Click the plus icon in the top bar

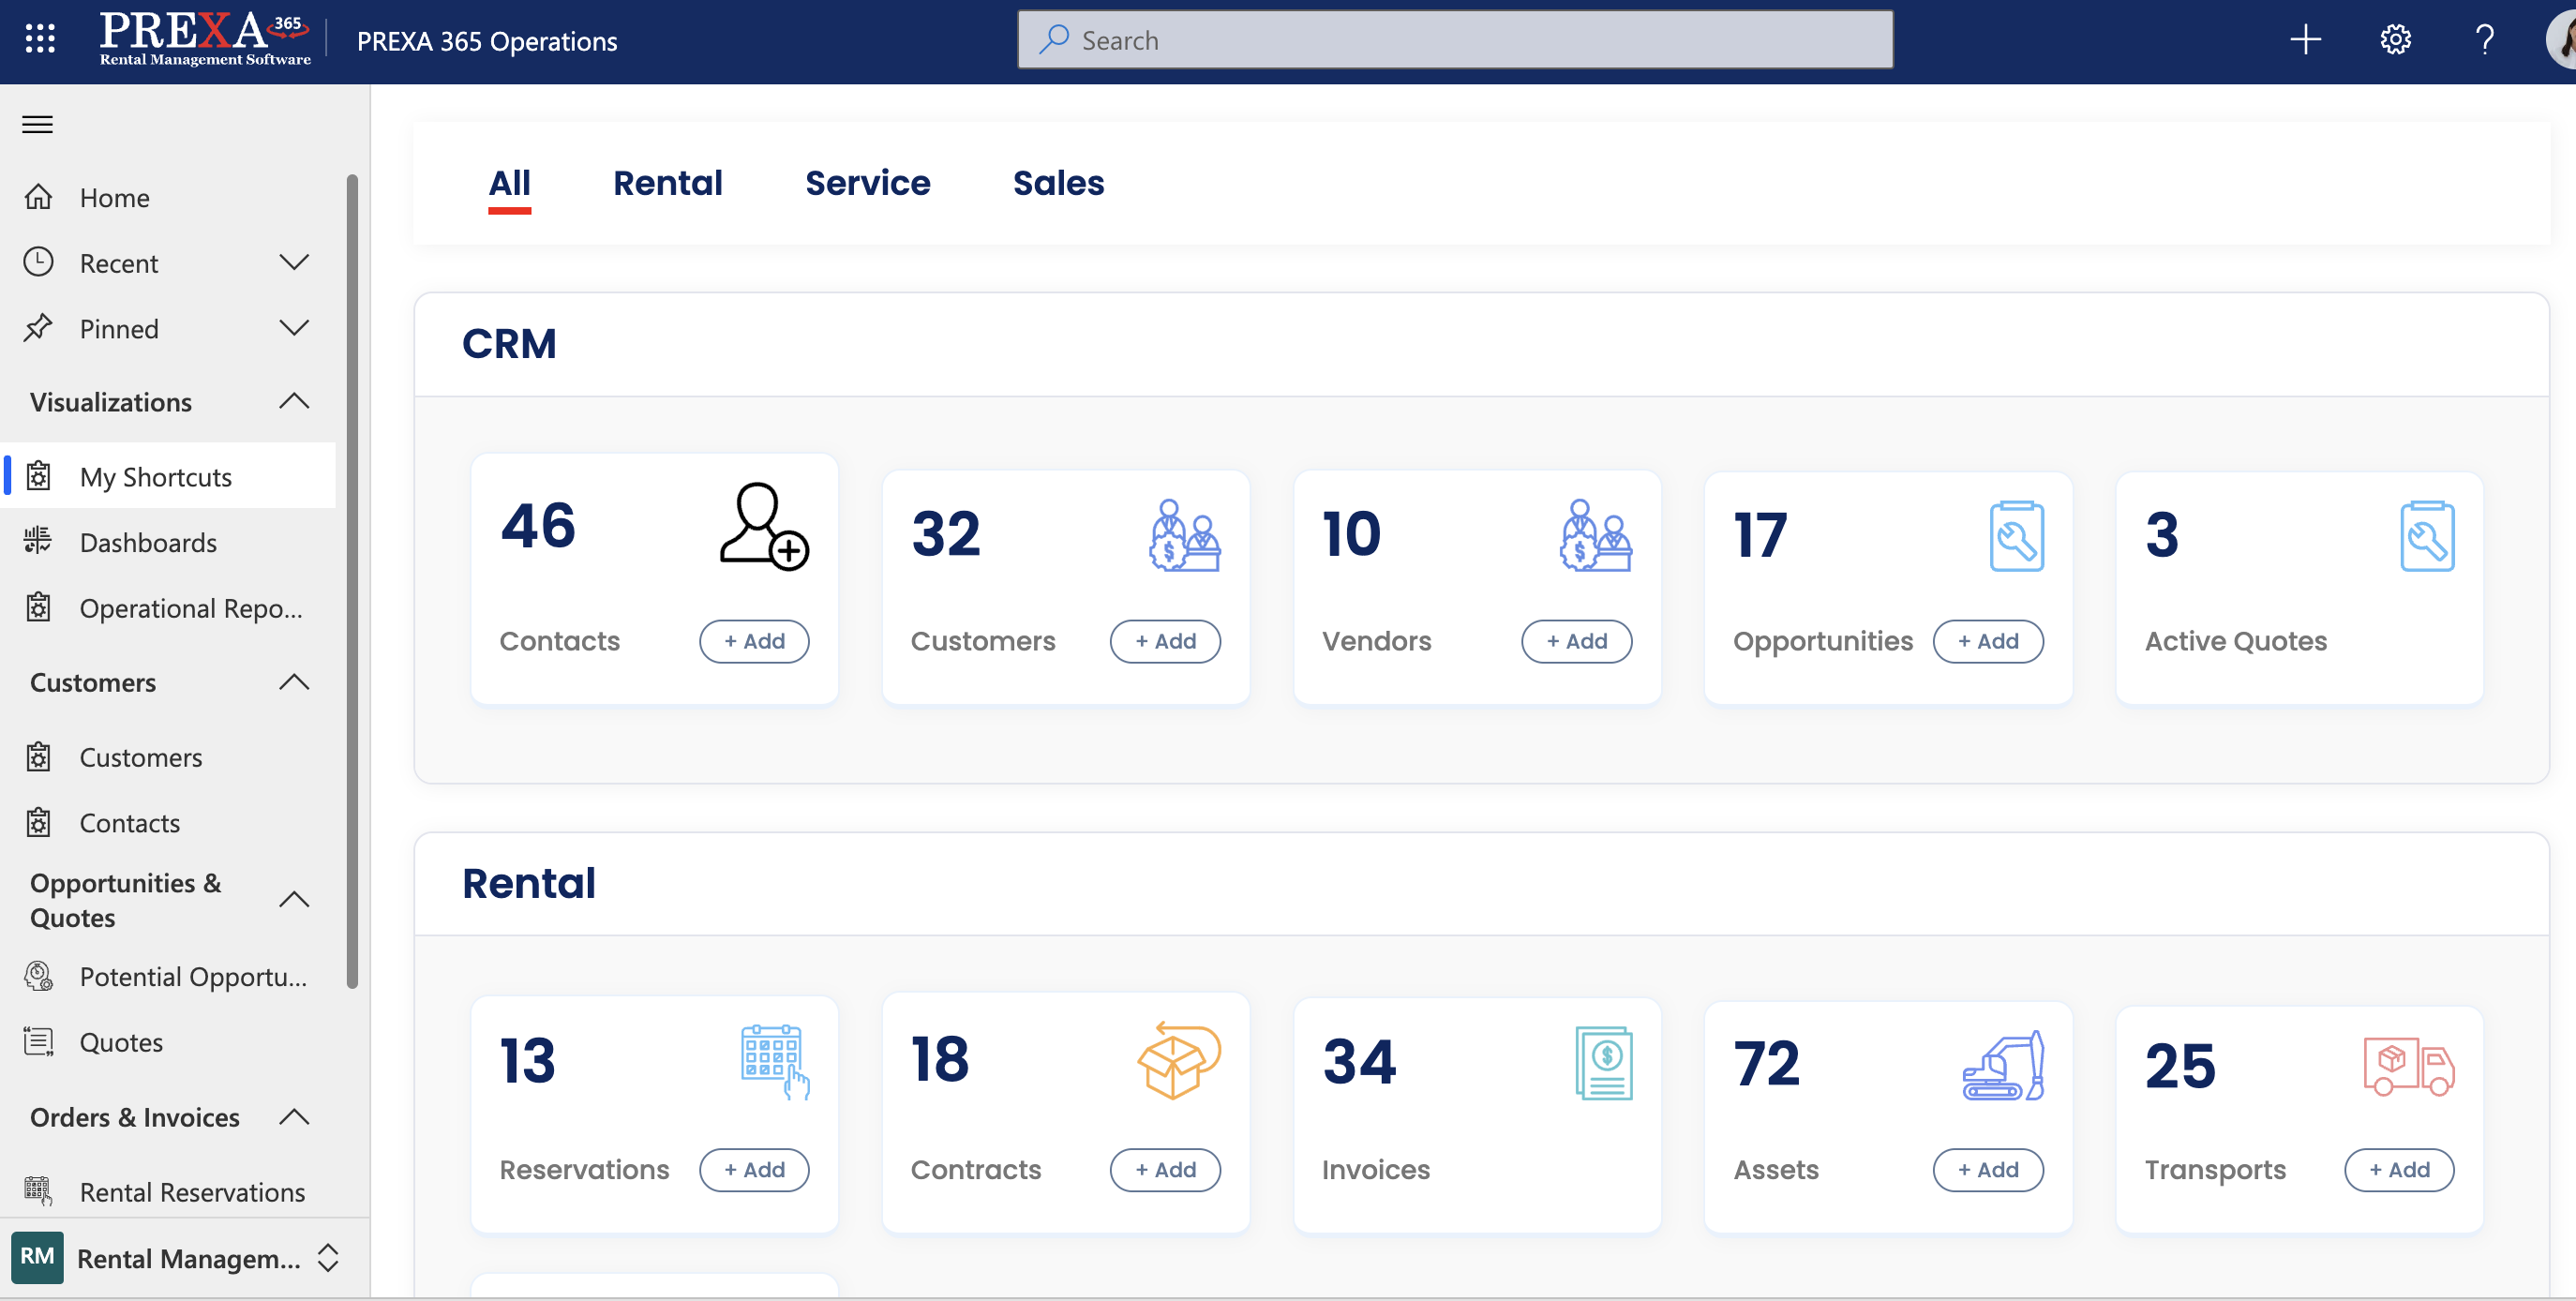pos(2306,39)
